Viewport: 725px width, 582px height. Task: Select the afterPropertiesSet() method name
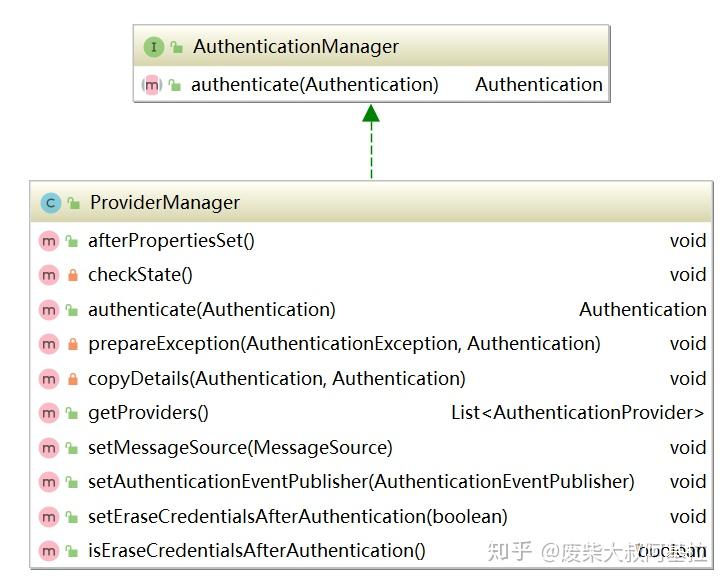172,241
